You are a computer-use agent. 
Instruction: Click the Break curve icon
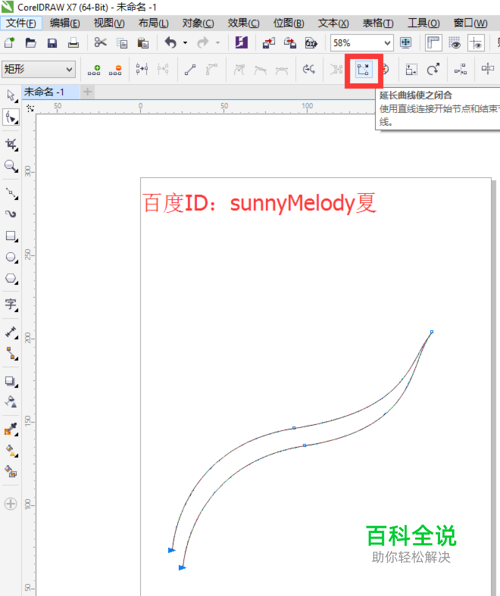(x=163, y=69)
